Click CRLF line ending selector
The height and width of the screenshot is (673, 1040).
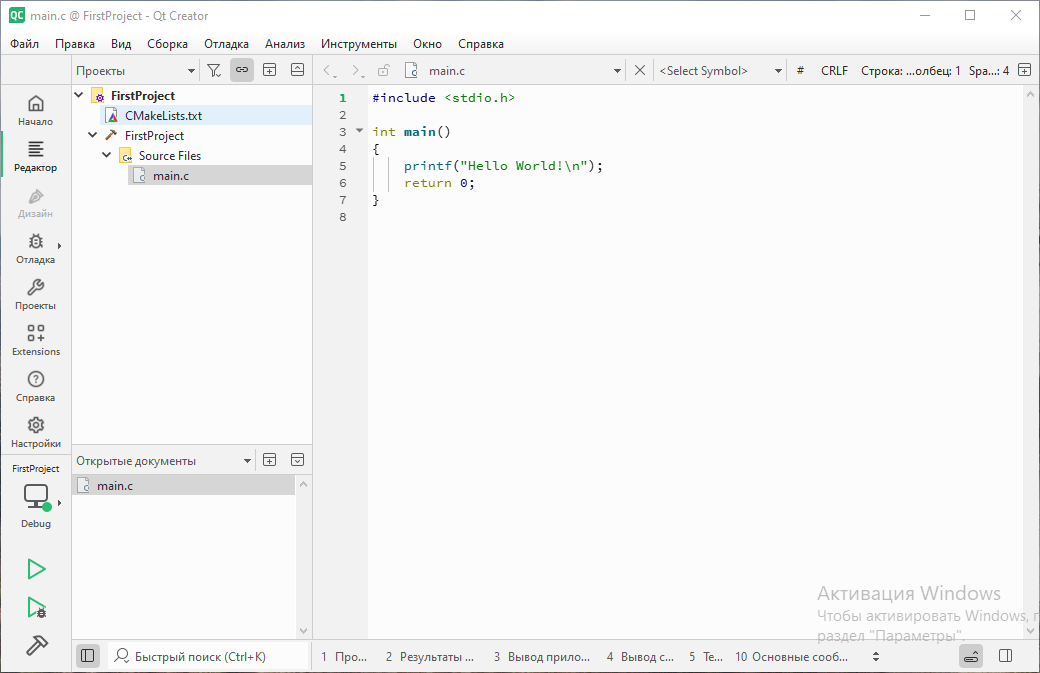click(x=834, y=70)
